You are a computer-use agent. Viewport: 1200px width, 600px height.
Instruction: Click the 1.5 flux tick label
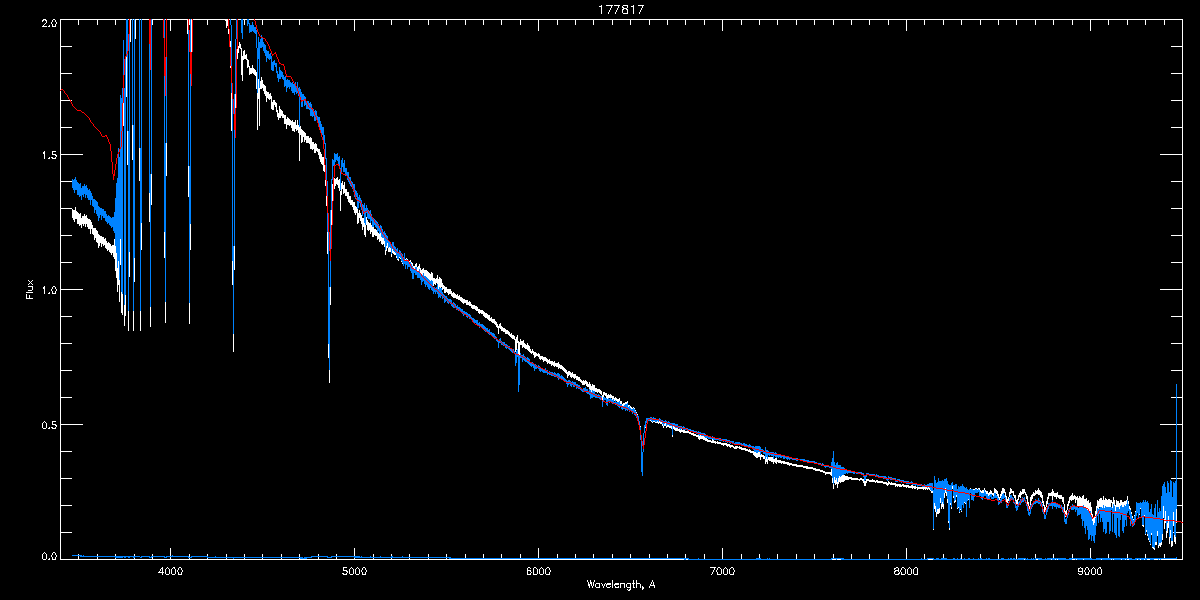point(48,155)
